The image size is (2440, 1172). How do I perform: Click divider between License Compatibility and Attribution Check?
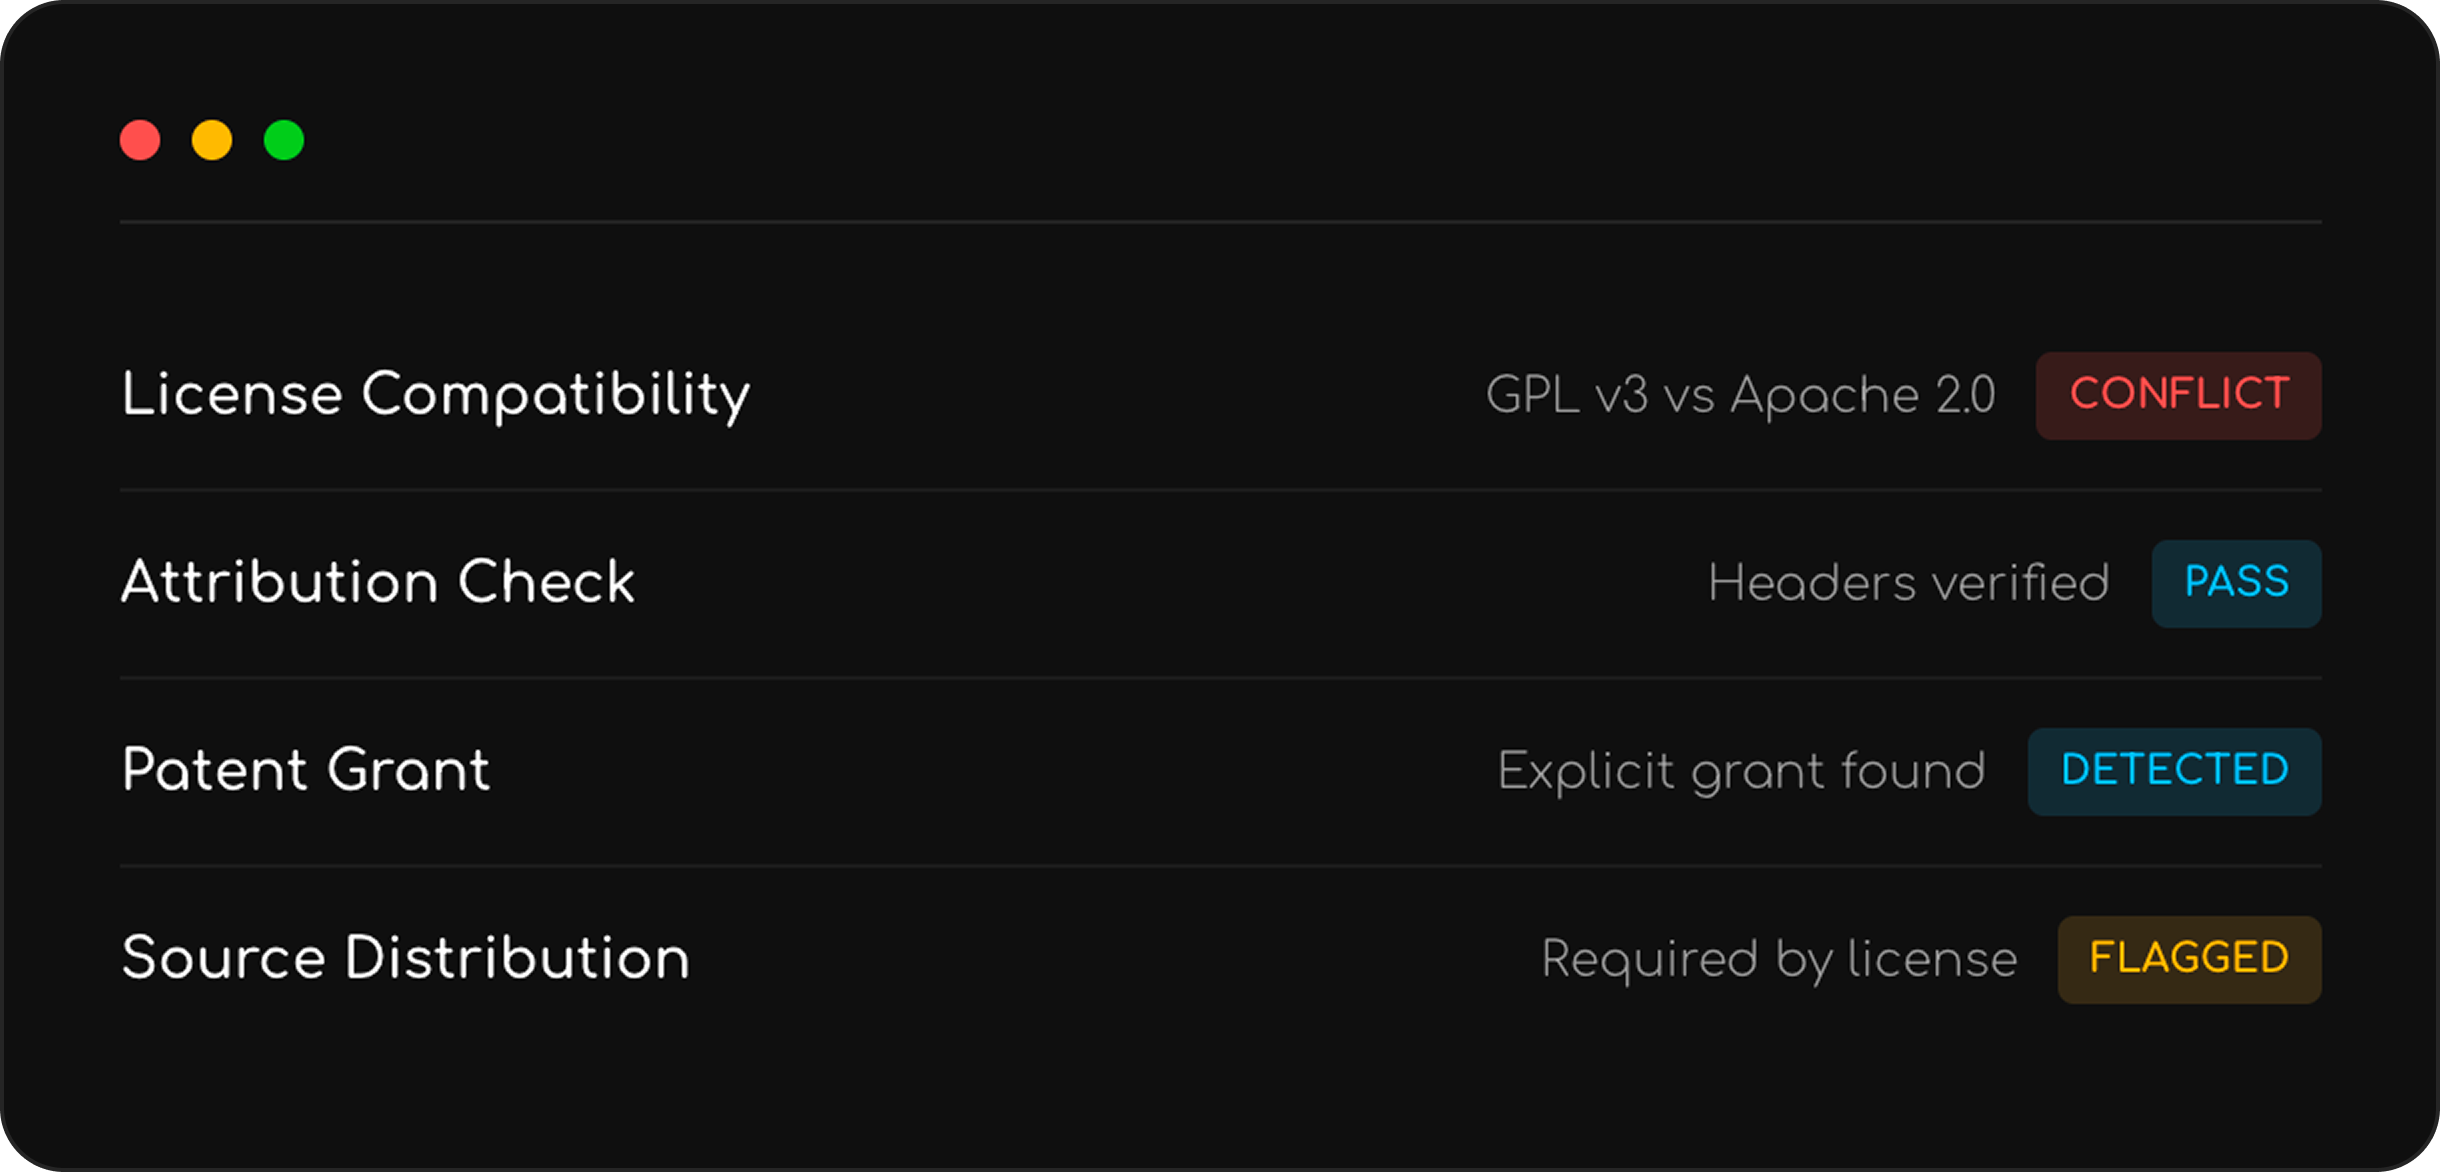click(x=1220, y=490)
